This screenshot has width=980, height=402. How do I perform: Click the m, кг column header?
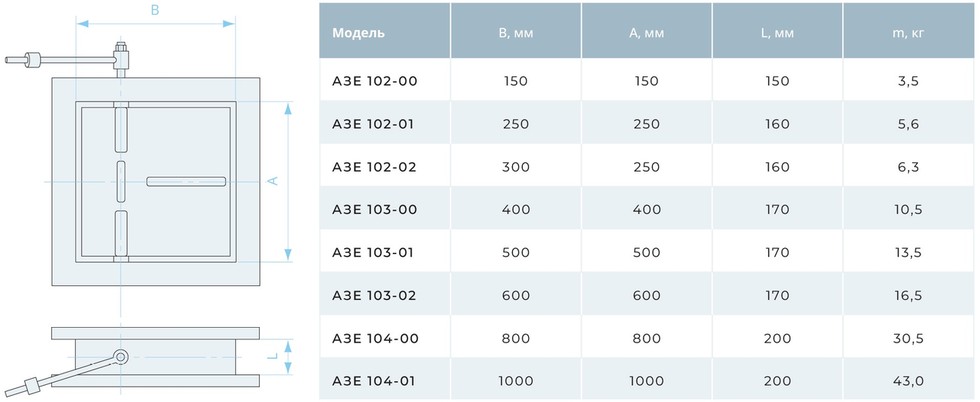pos(908,33)
